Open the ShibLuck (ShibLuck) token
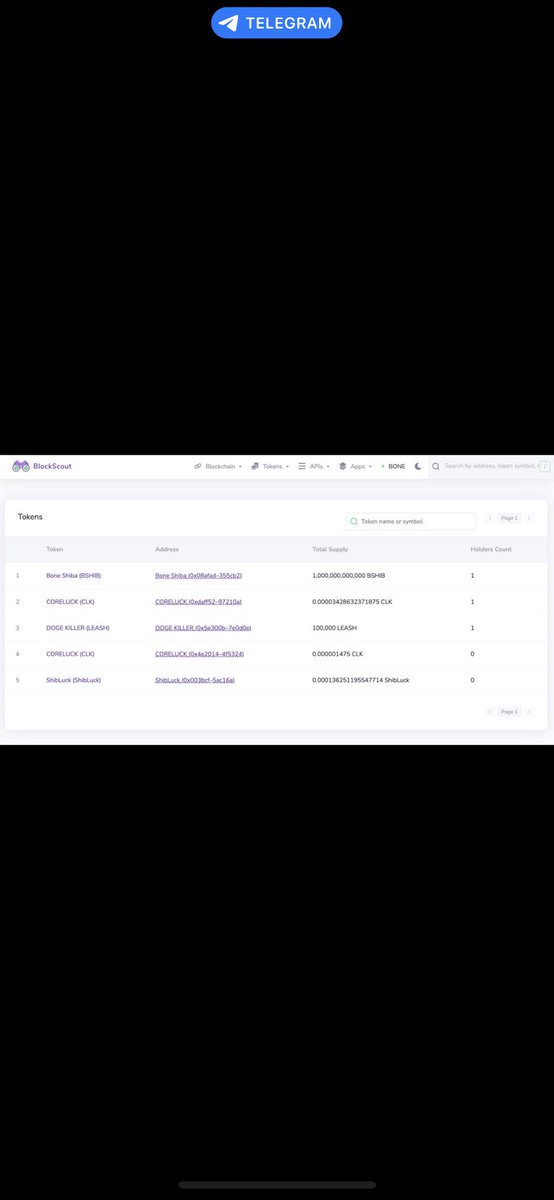The width and height of the screenshot is (554, 1200). coord(73,680)
